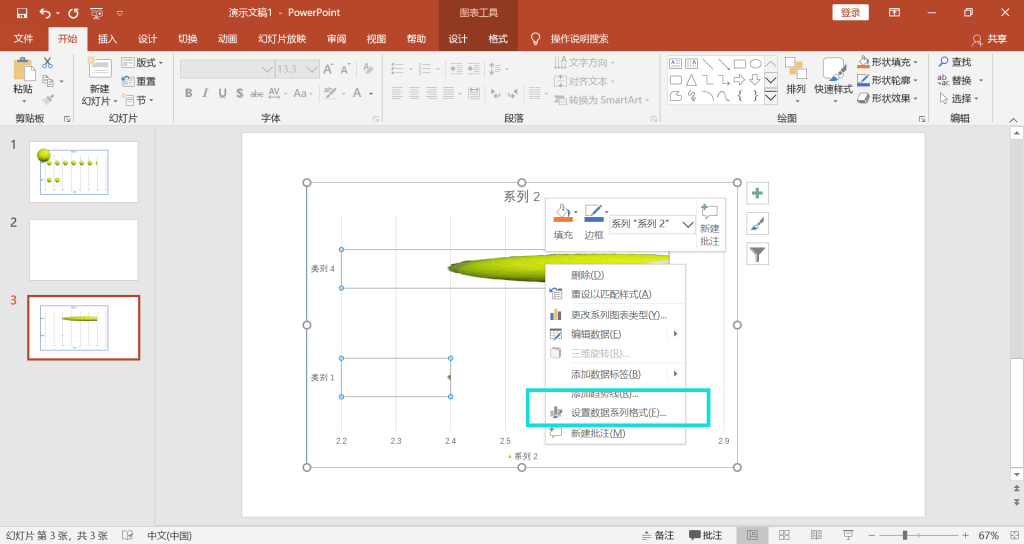Image resolution: width=1024 pixels, height=544 pixels.
Task: Click the Save icon in the title bar
Action: point(22,13)
